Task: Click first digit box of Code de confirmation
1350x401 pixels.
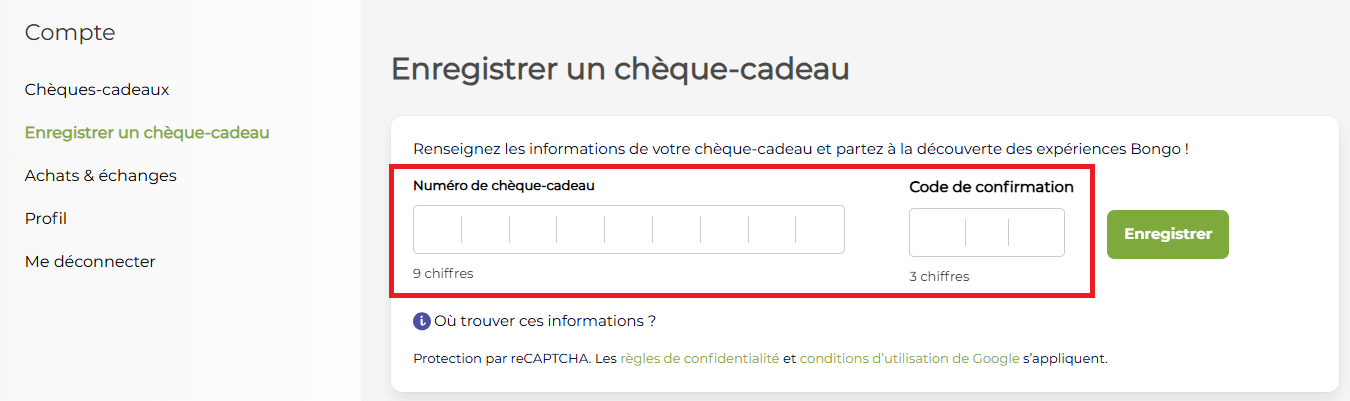Action: 938,233
